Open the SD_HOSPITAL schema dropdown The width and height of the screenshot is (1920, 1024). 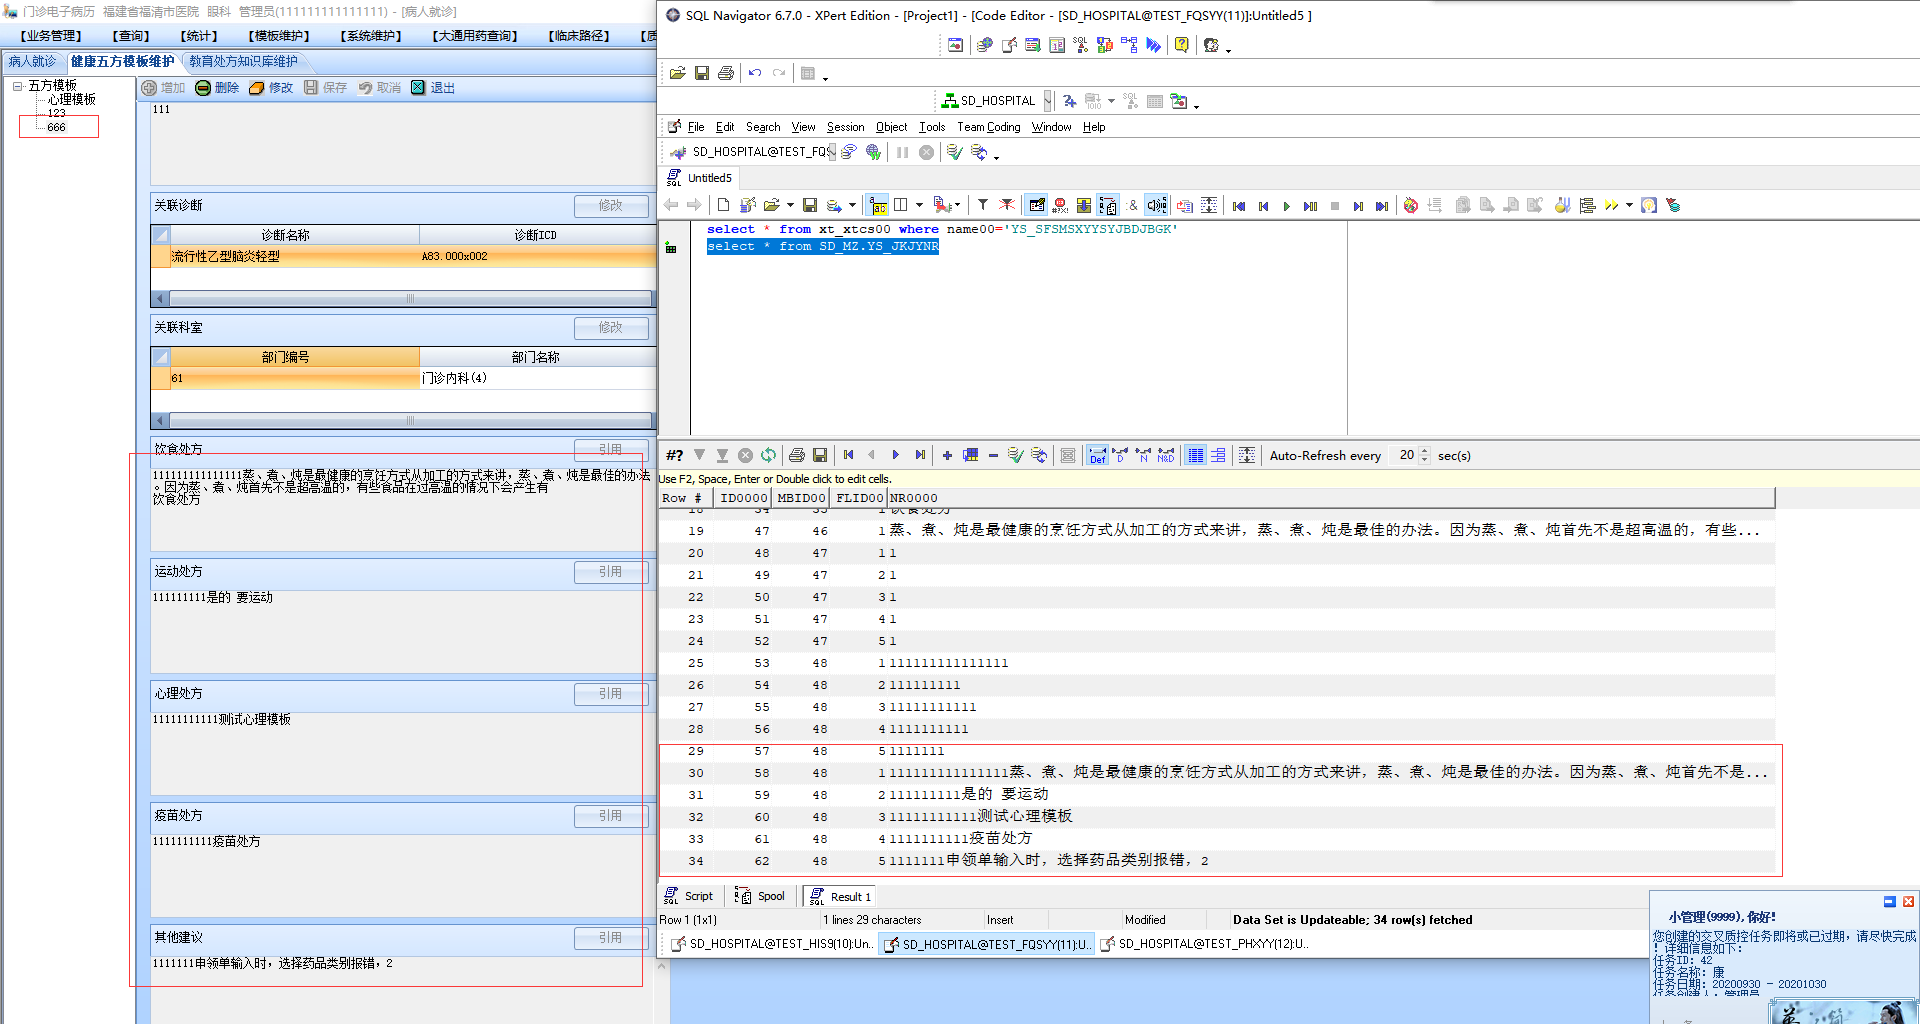pos(1047,101)
